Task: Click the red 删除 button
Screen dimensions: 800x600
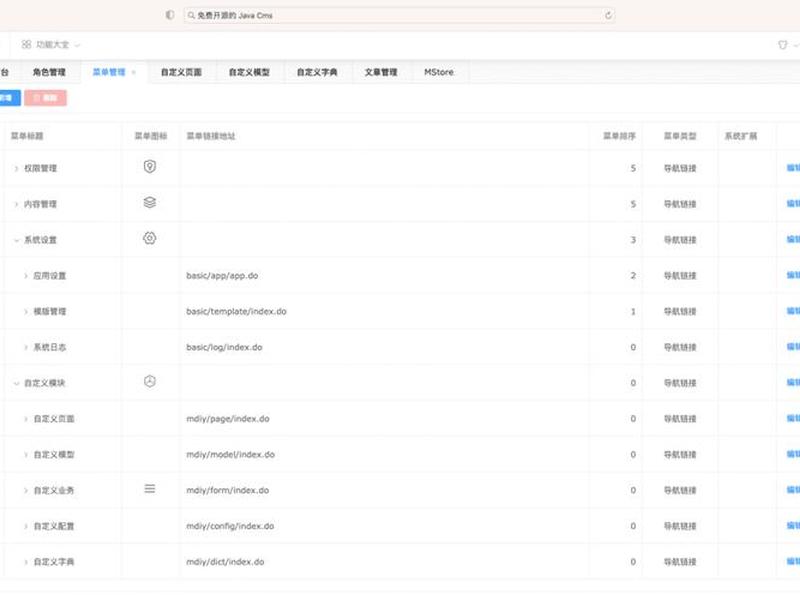Action: (45, 97)
